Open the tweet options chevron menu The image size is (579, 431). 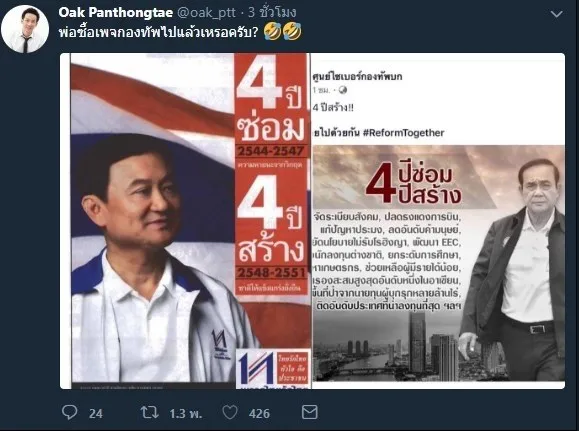click(x=556, y=14)
